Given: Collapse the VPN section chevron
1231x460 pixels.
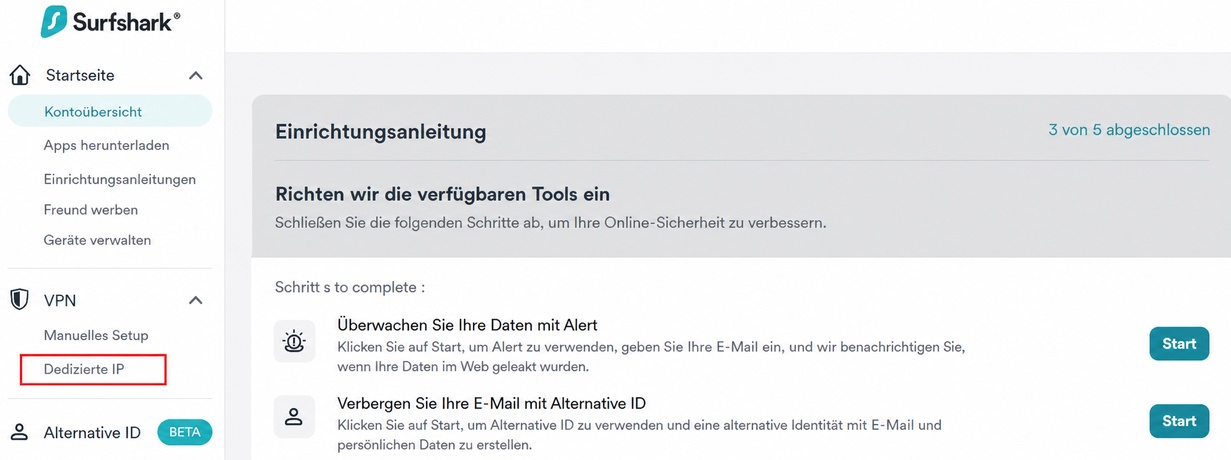Looking at the screenshot, I should point(196,300).
